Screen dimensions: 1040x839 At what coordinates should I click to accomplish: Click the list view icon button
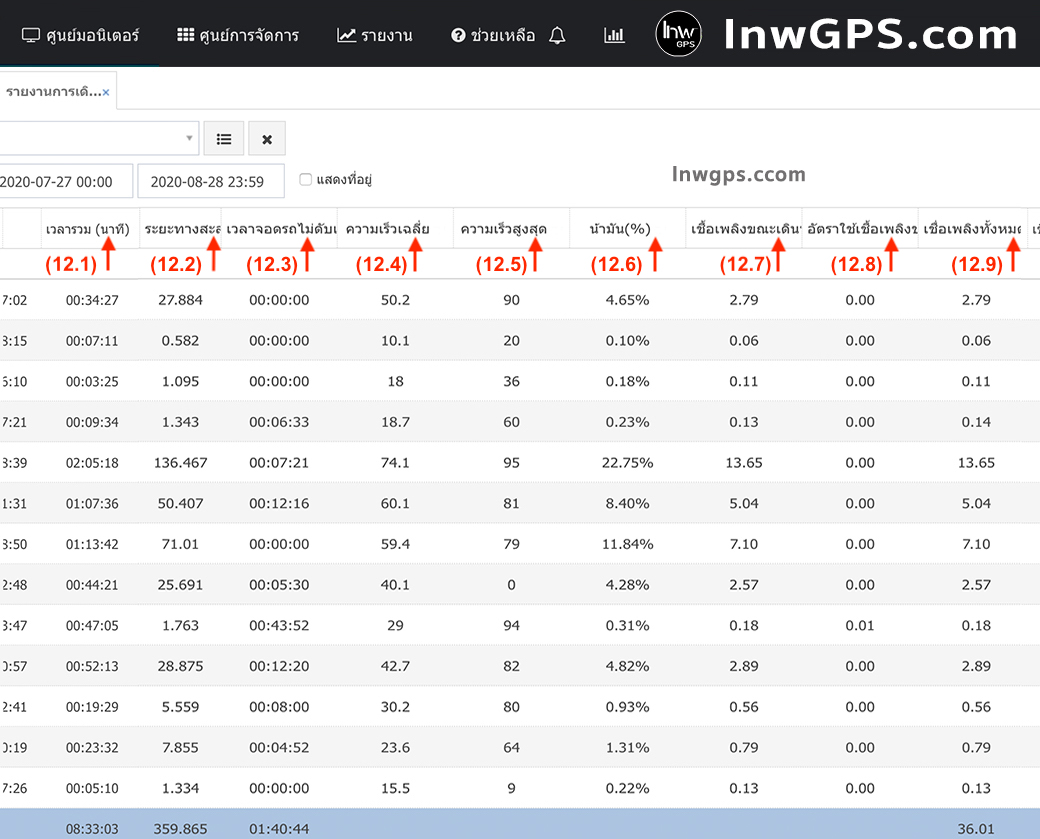pos(224,139)
